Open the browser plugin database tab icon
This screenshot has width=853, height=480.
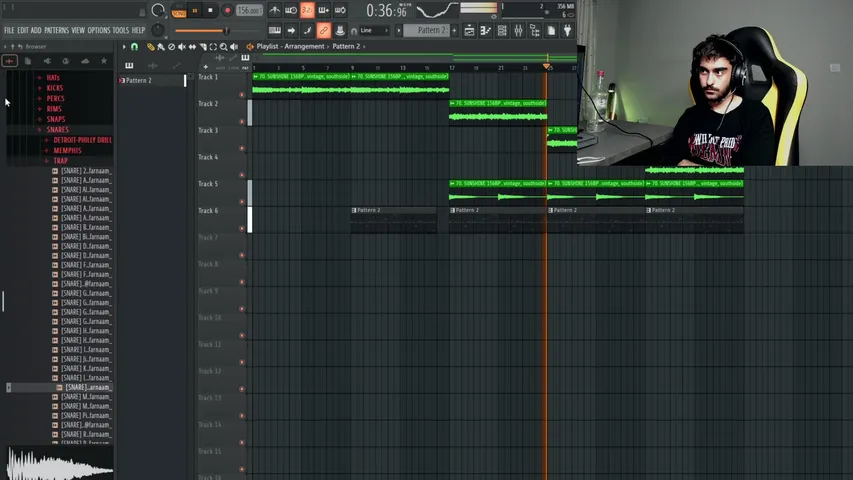point(47,61)
